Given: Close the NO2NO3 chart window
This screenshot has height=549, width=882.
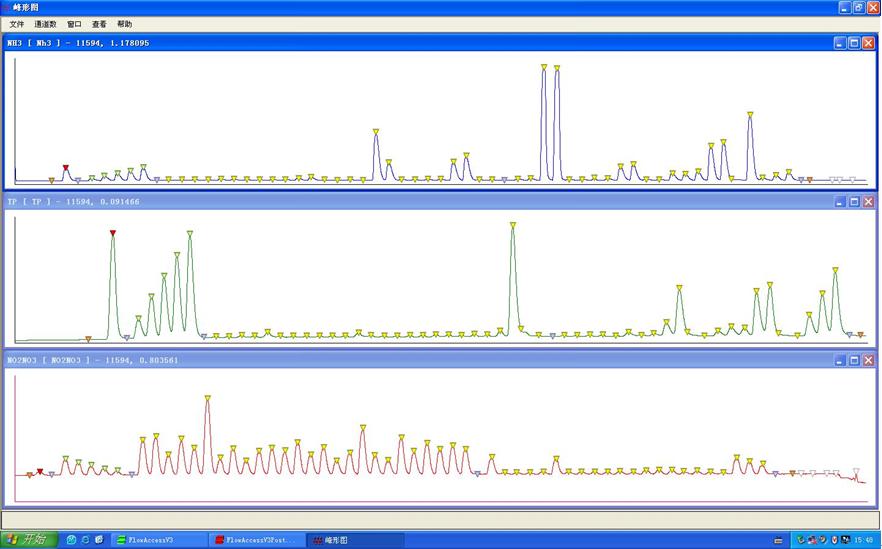Looking at the screenshot, I should 868,360.
